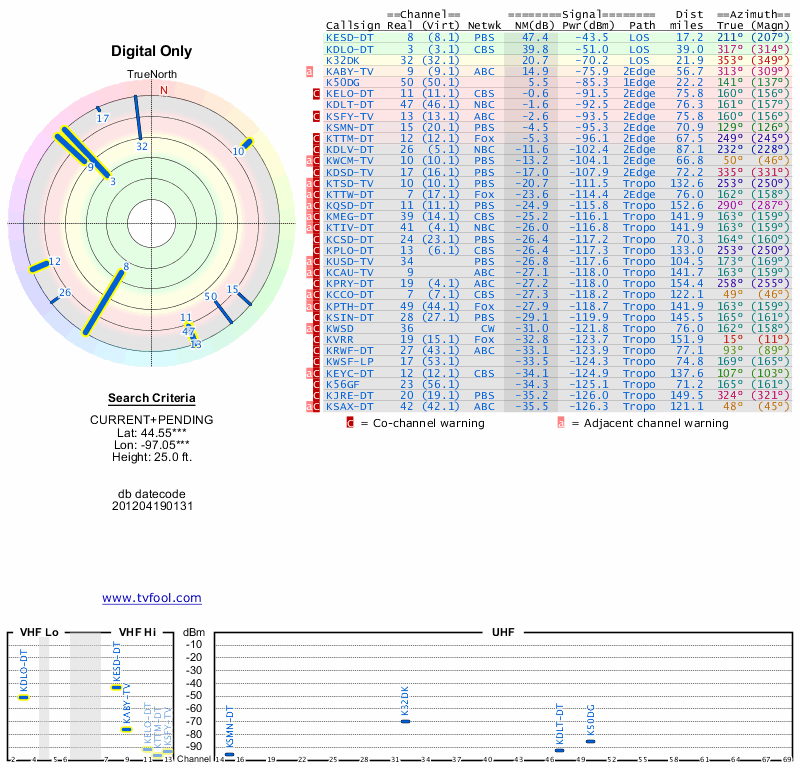Select channel 10 marker on radar plot
Viewport: 800px width, 768px height.
point(246,143)
